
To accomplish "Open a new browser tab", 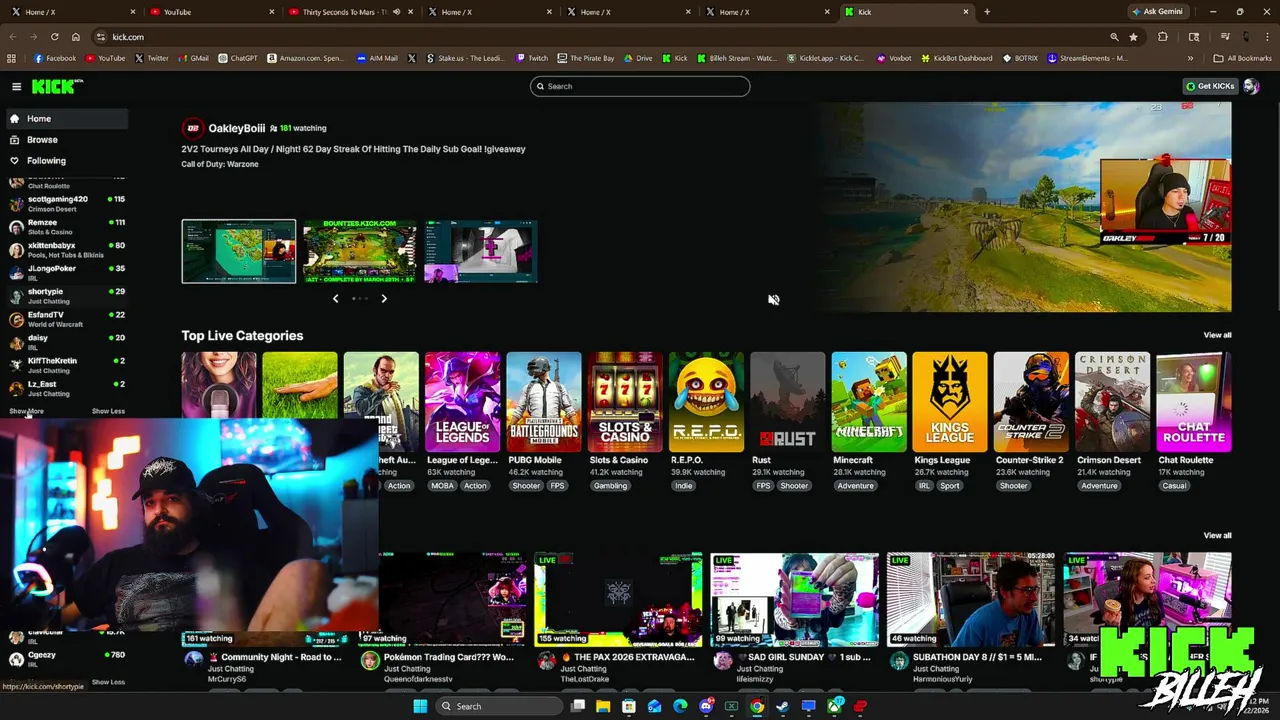I will click(x=987, y=12).
